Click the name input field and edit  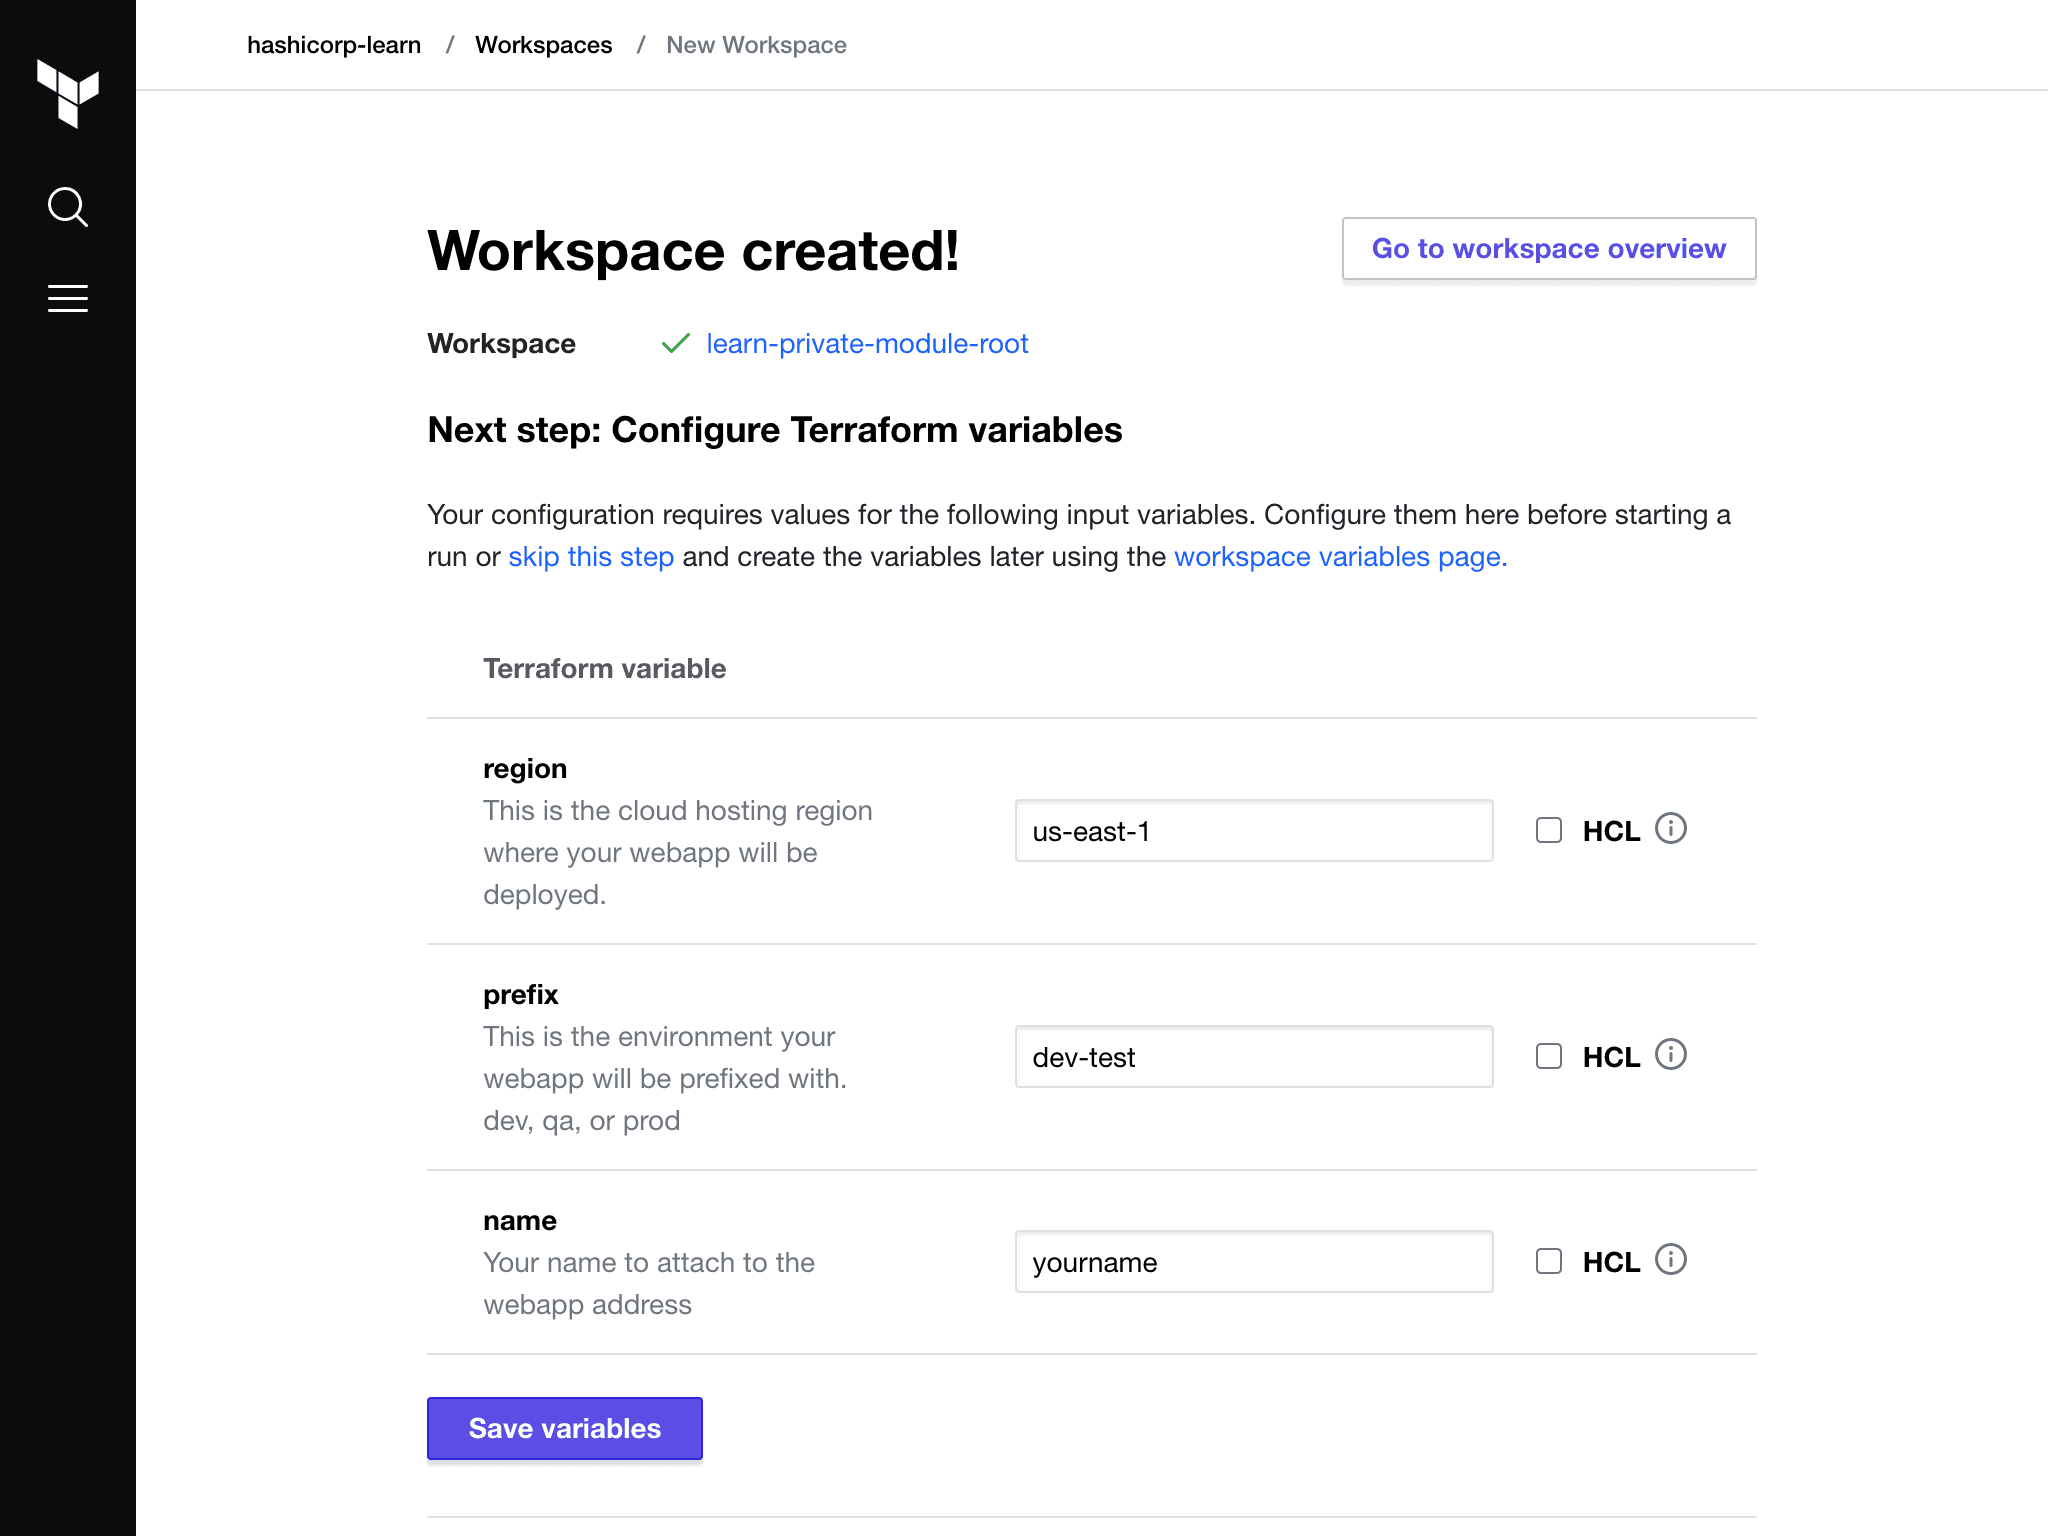click(x=1253, y=1260)
